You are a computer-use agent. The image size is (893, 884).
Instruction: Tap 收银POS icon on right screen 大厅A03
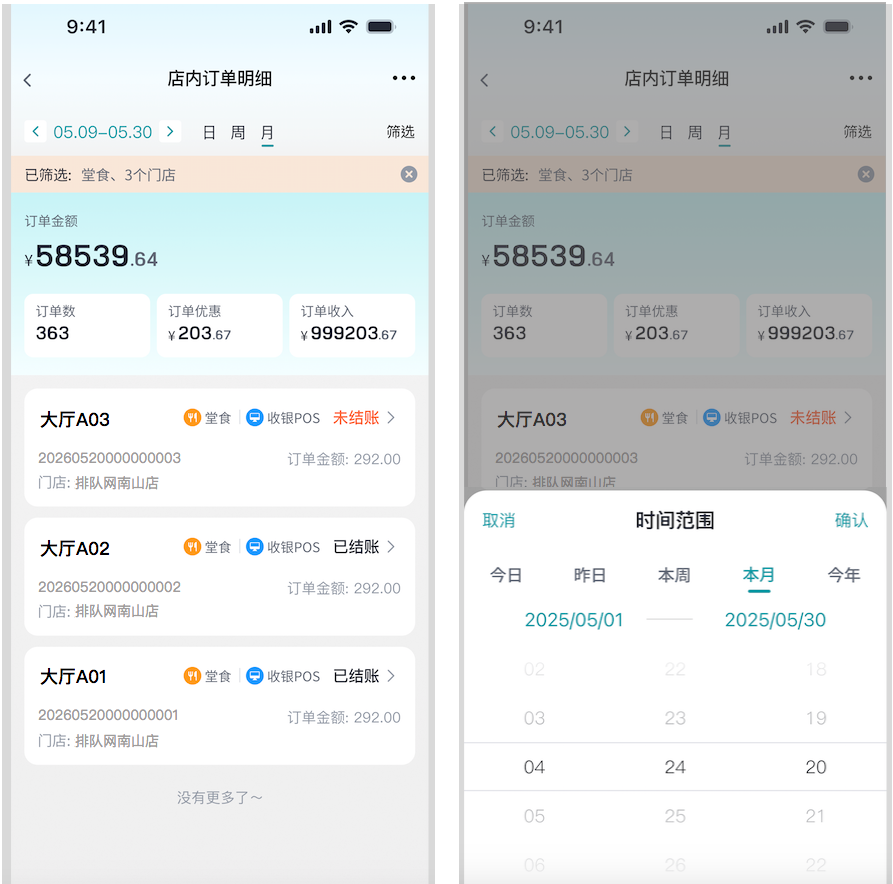pos(711,418)
